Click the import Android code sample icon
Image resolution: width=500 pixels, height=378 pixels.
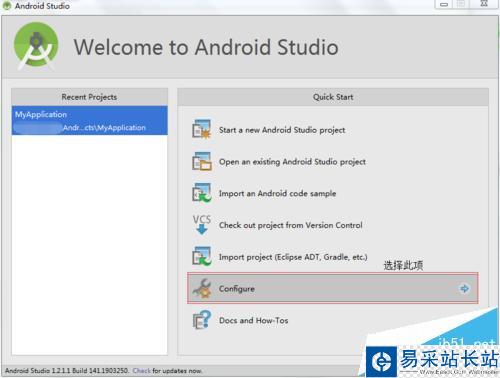pos(202,193)
